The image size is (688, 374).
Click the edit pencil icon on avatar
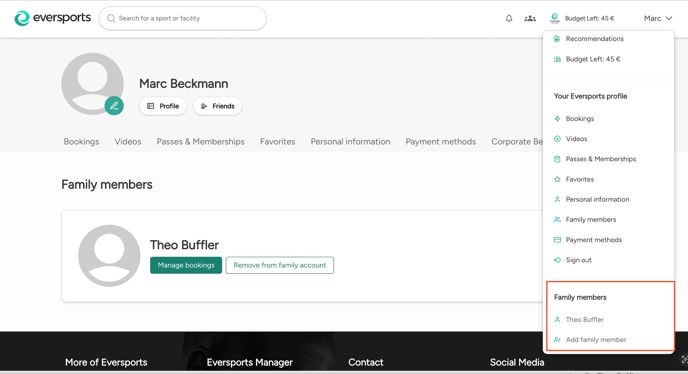point(114,105)
